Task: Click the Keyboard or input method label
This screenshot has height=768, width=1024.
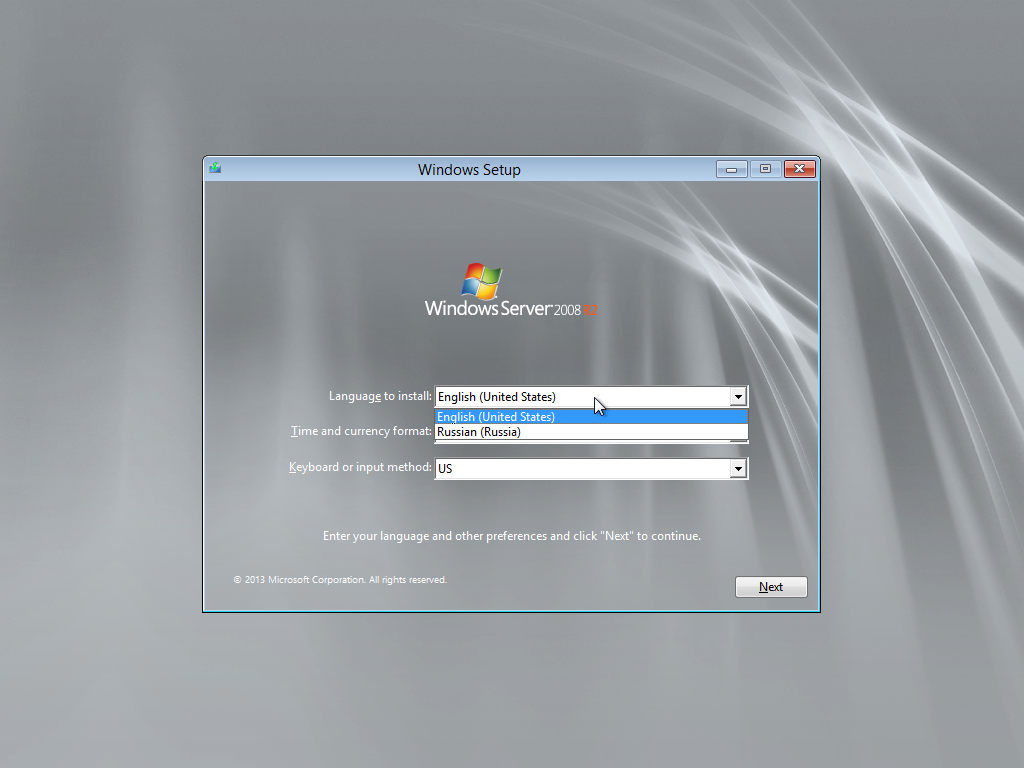Action: 360,467
